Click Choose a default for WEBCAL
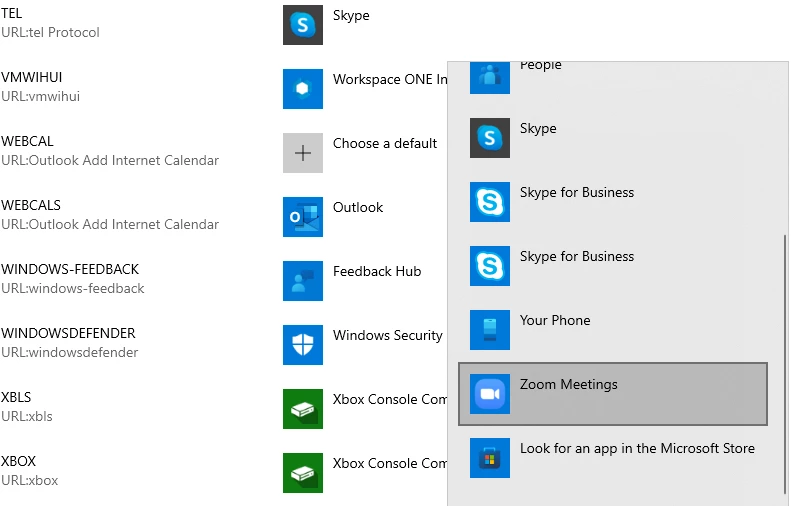791x506 pixels. [x=385, y=144]
